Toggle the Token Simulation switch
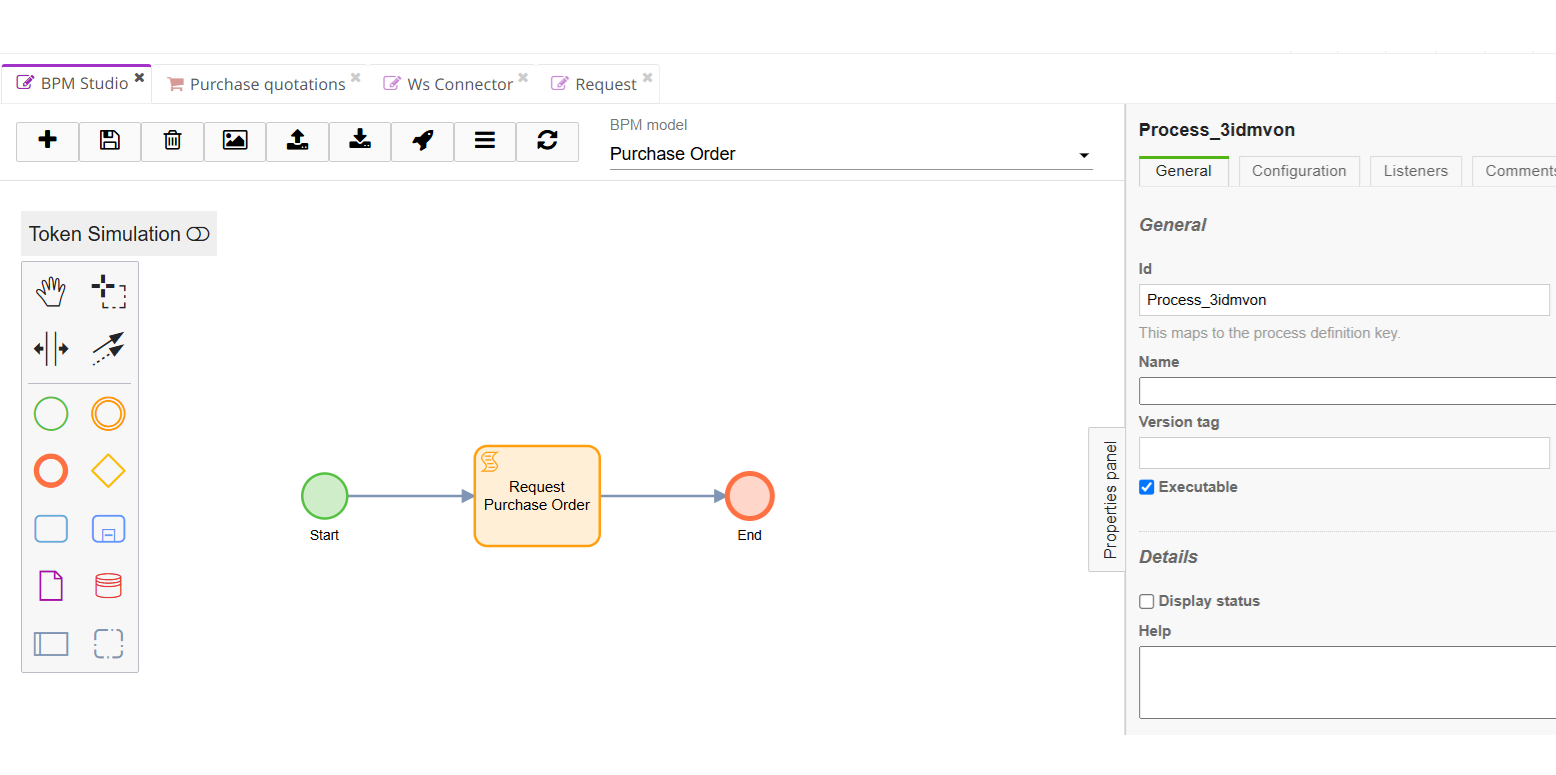Screen dimensions: 1556x775 pyautogui.click(x=198, y=234)
